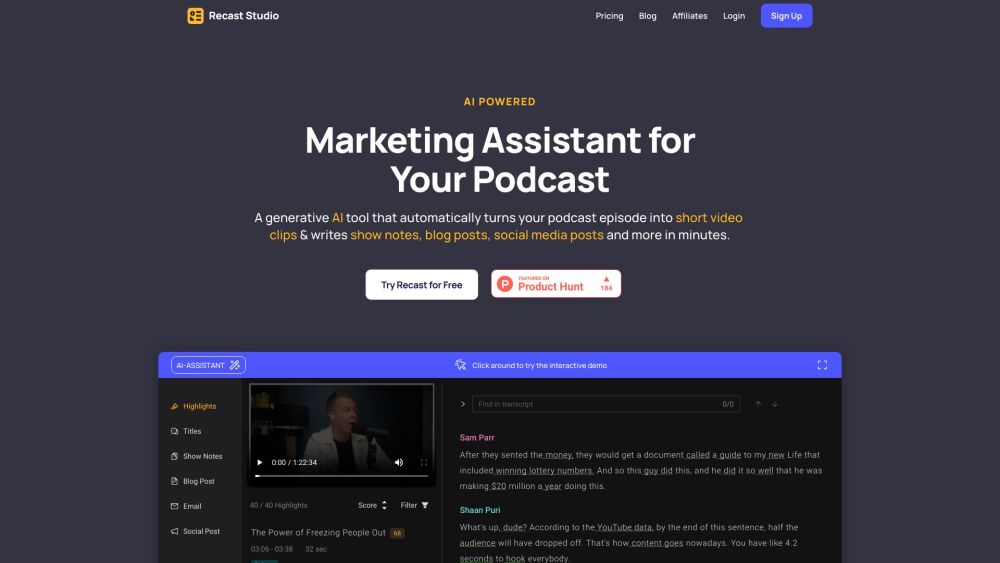Screen dimensions: 1000x563
Task: Open the Product Hunt featured badge
Action: 556,285
